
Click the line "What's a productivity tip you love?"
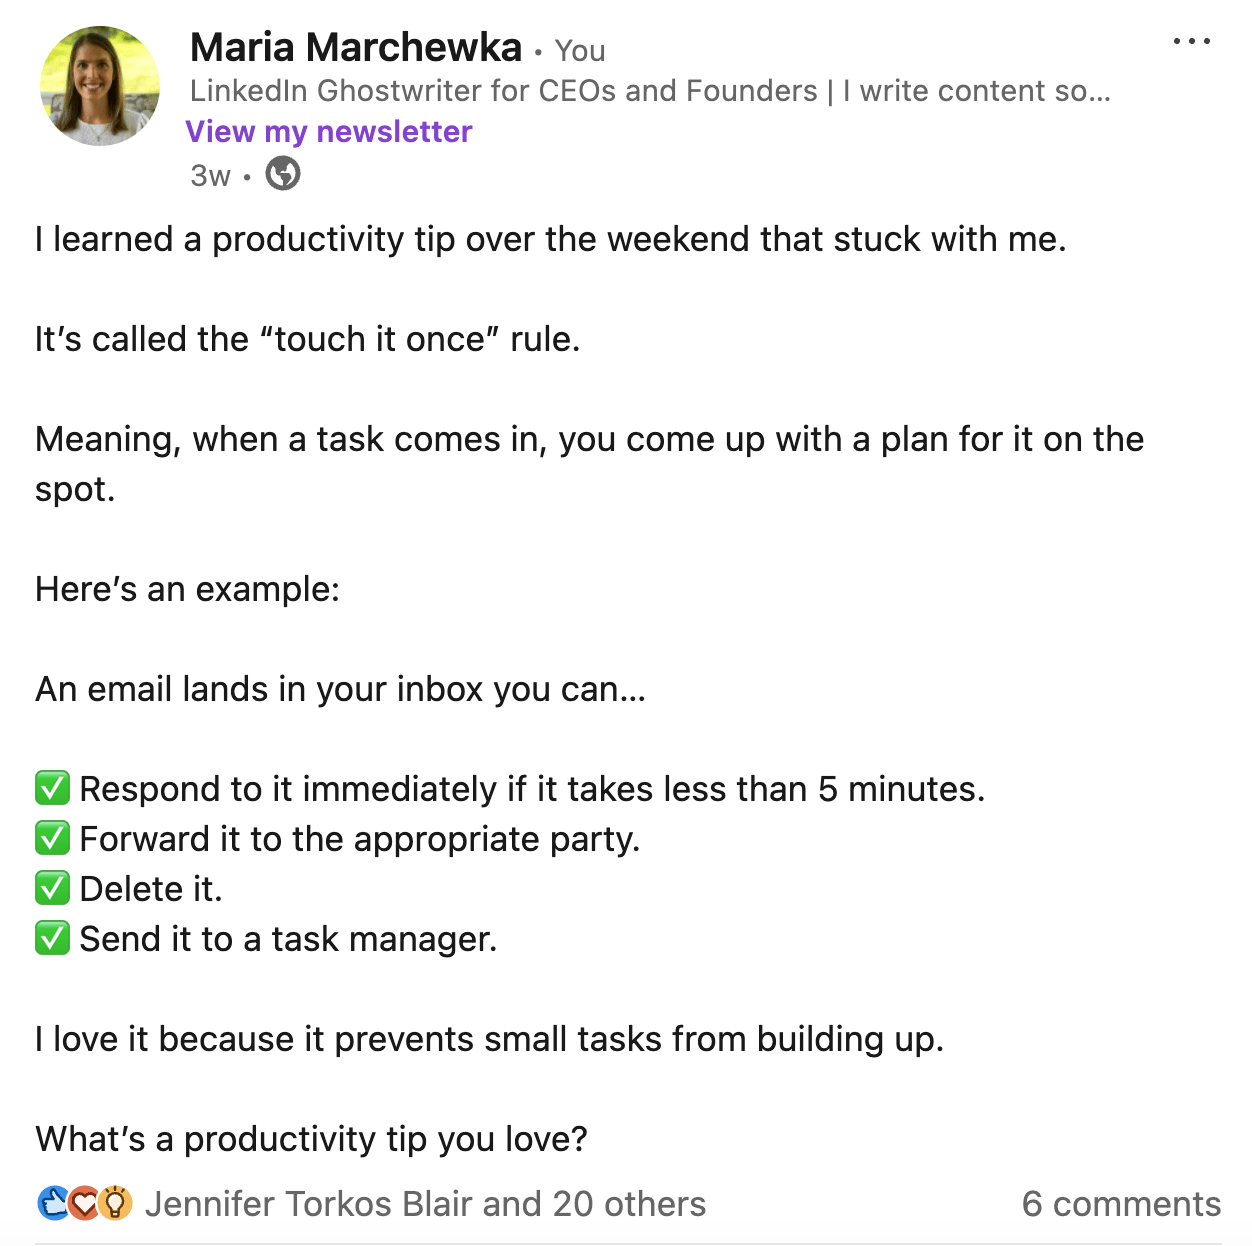pos(311,1139)
